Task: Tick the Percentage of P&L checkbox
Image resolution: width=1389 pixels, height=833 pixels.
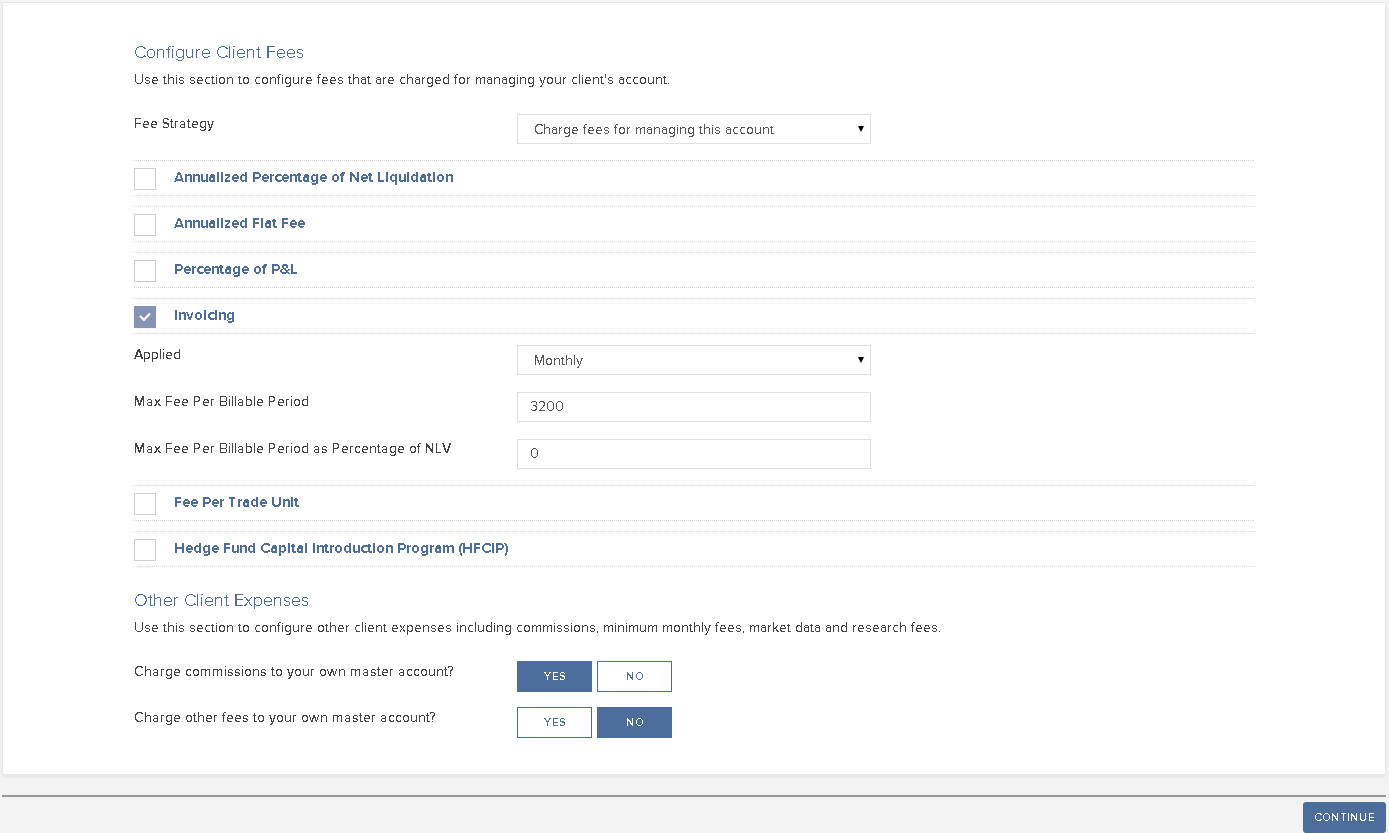Action: 145,271
